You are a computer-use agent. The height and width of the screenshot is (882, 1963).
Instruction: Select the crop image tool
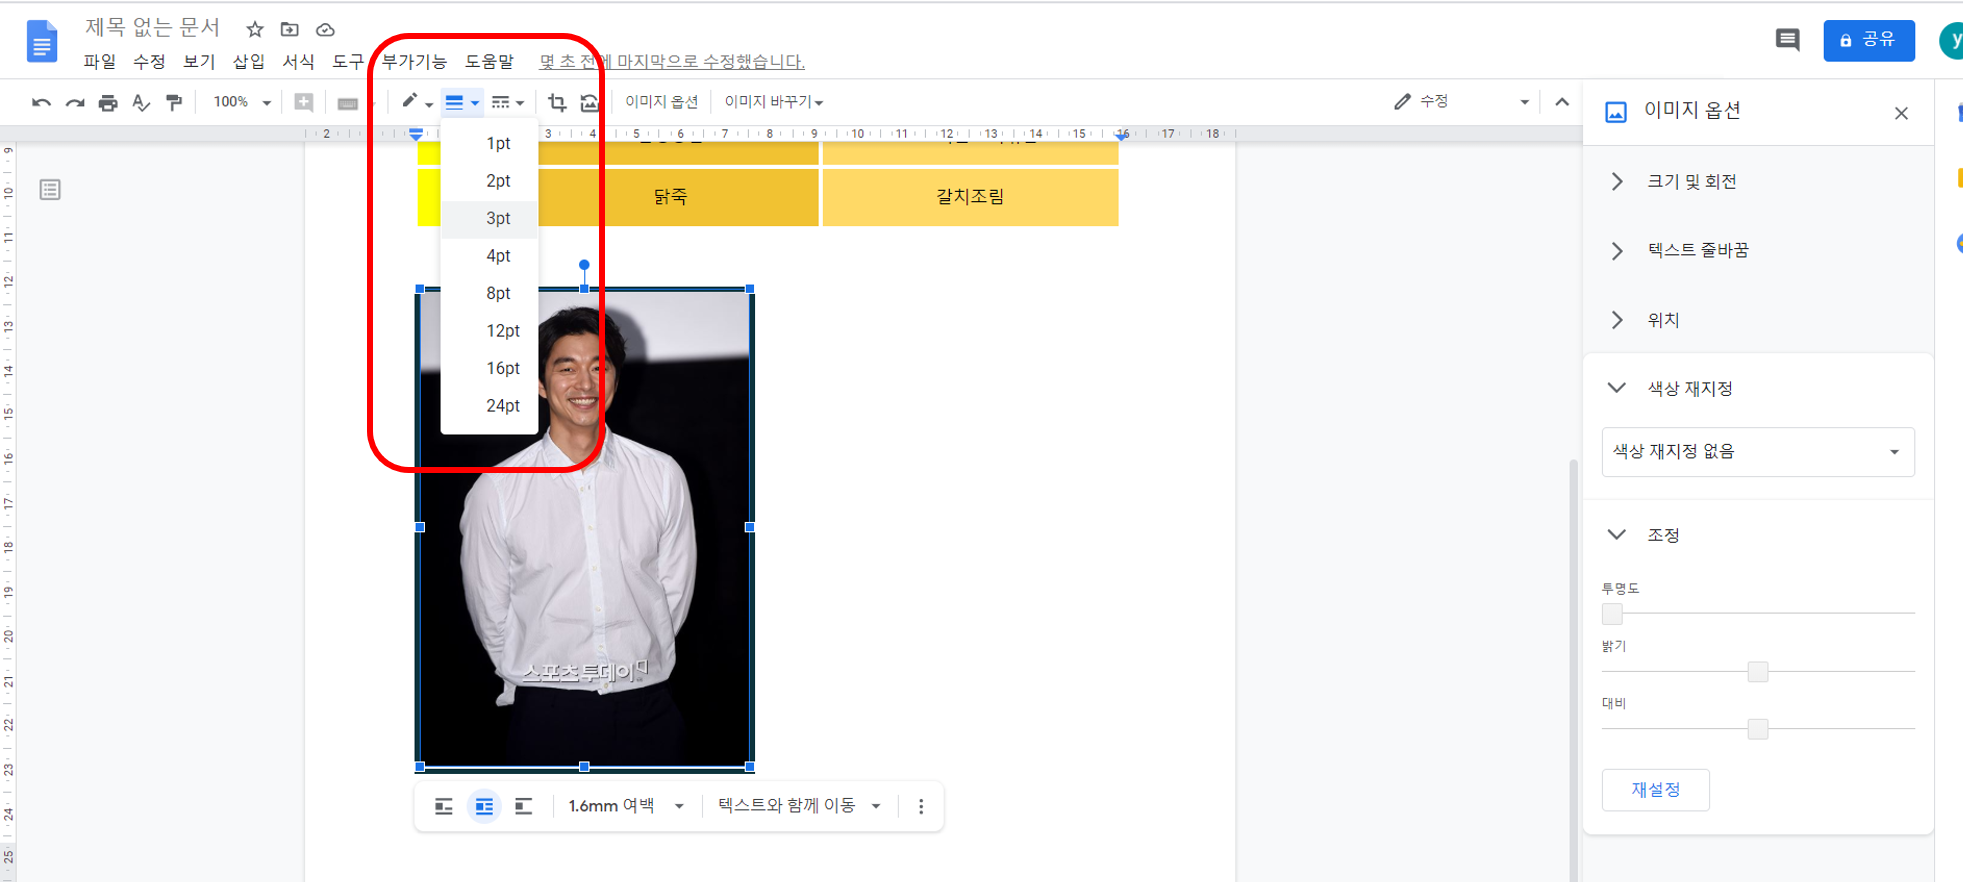(557, 102)
